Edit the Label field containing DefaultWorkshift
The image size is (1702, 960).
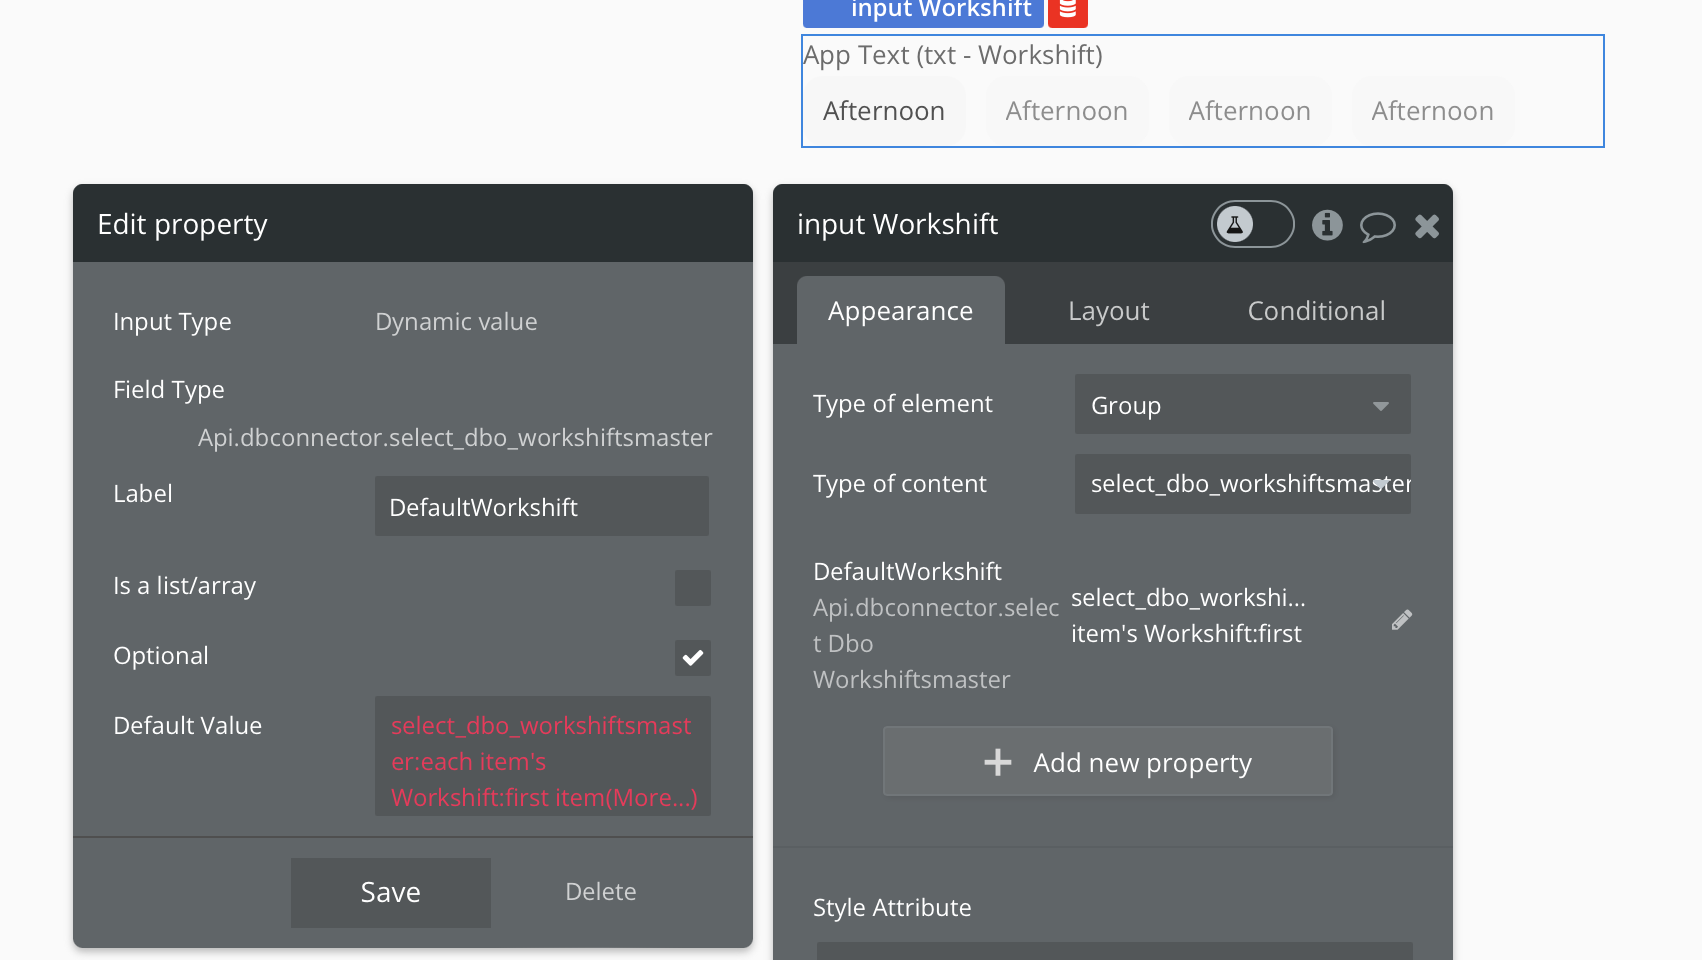click(x=541, y=506)
